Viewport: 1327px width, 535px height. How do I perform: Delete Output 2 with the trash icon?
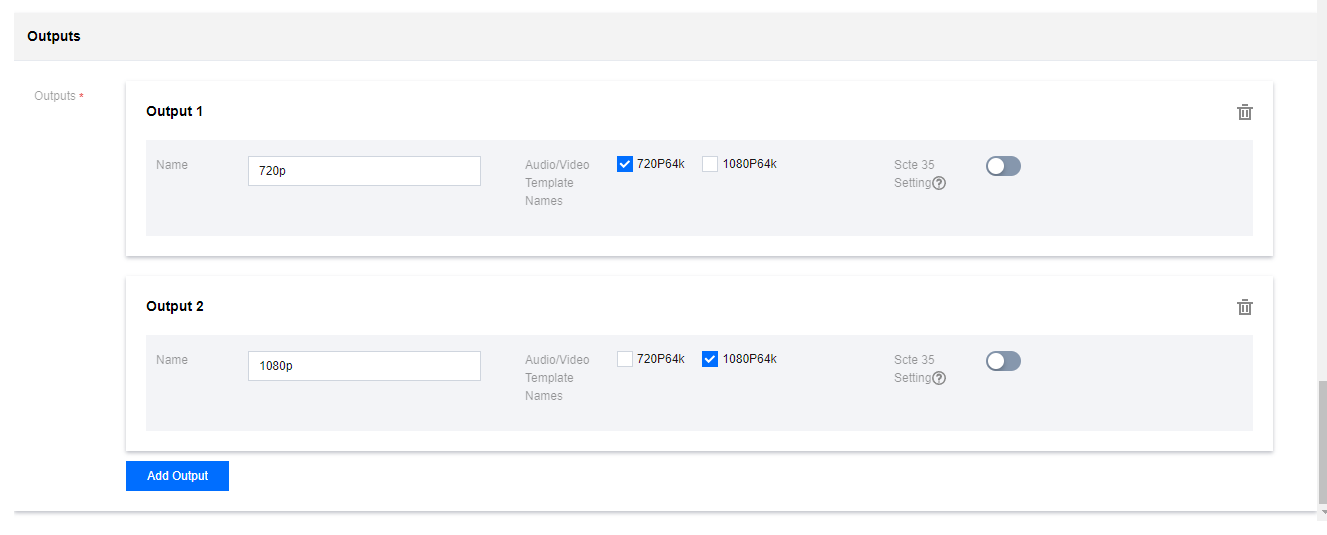coord(1245,307)
